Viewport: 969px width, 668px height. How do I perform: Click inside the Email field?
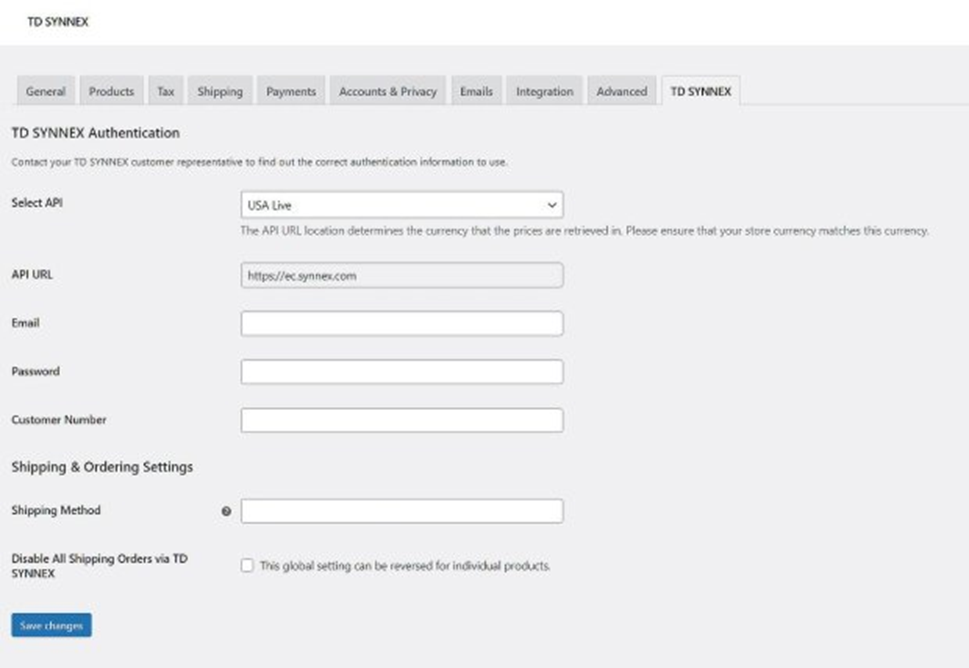pos(402,323)
